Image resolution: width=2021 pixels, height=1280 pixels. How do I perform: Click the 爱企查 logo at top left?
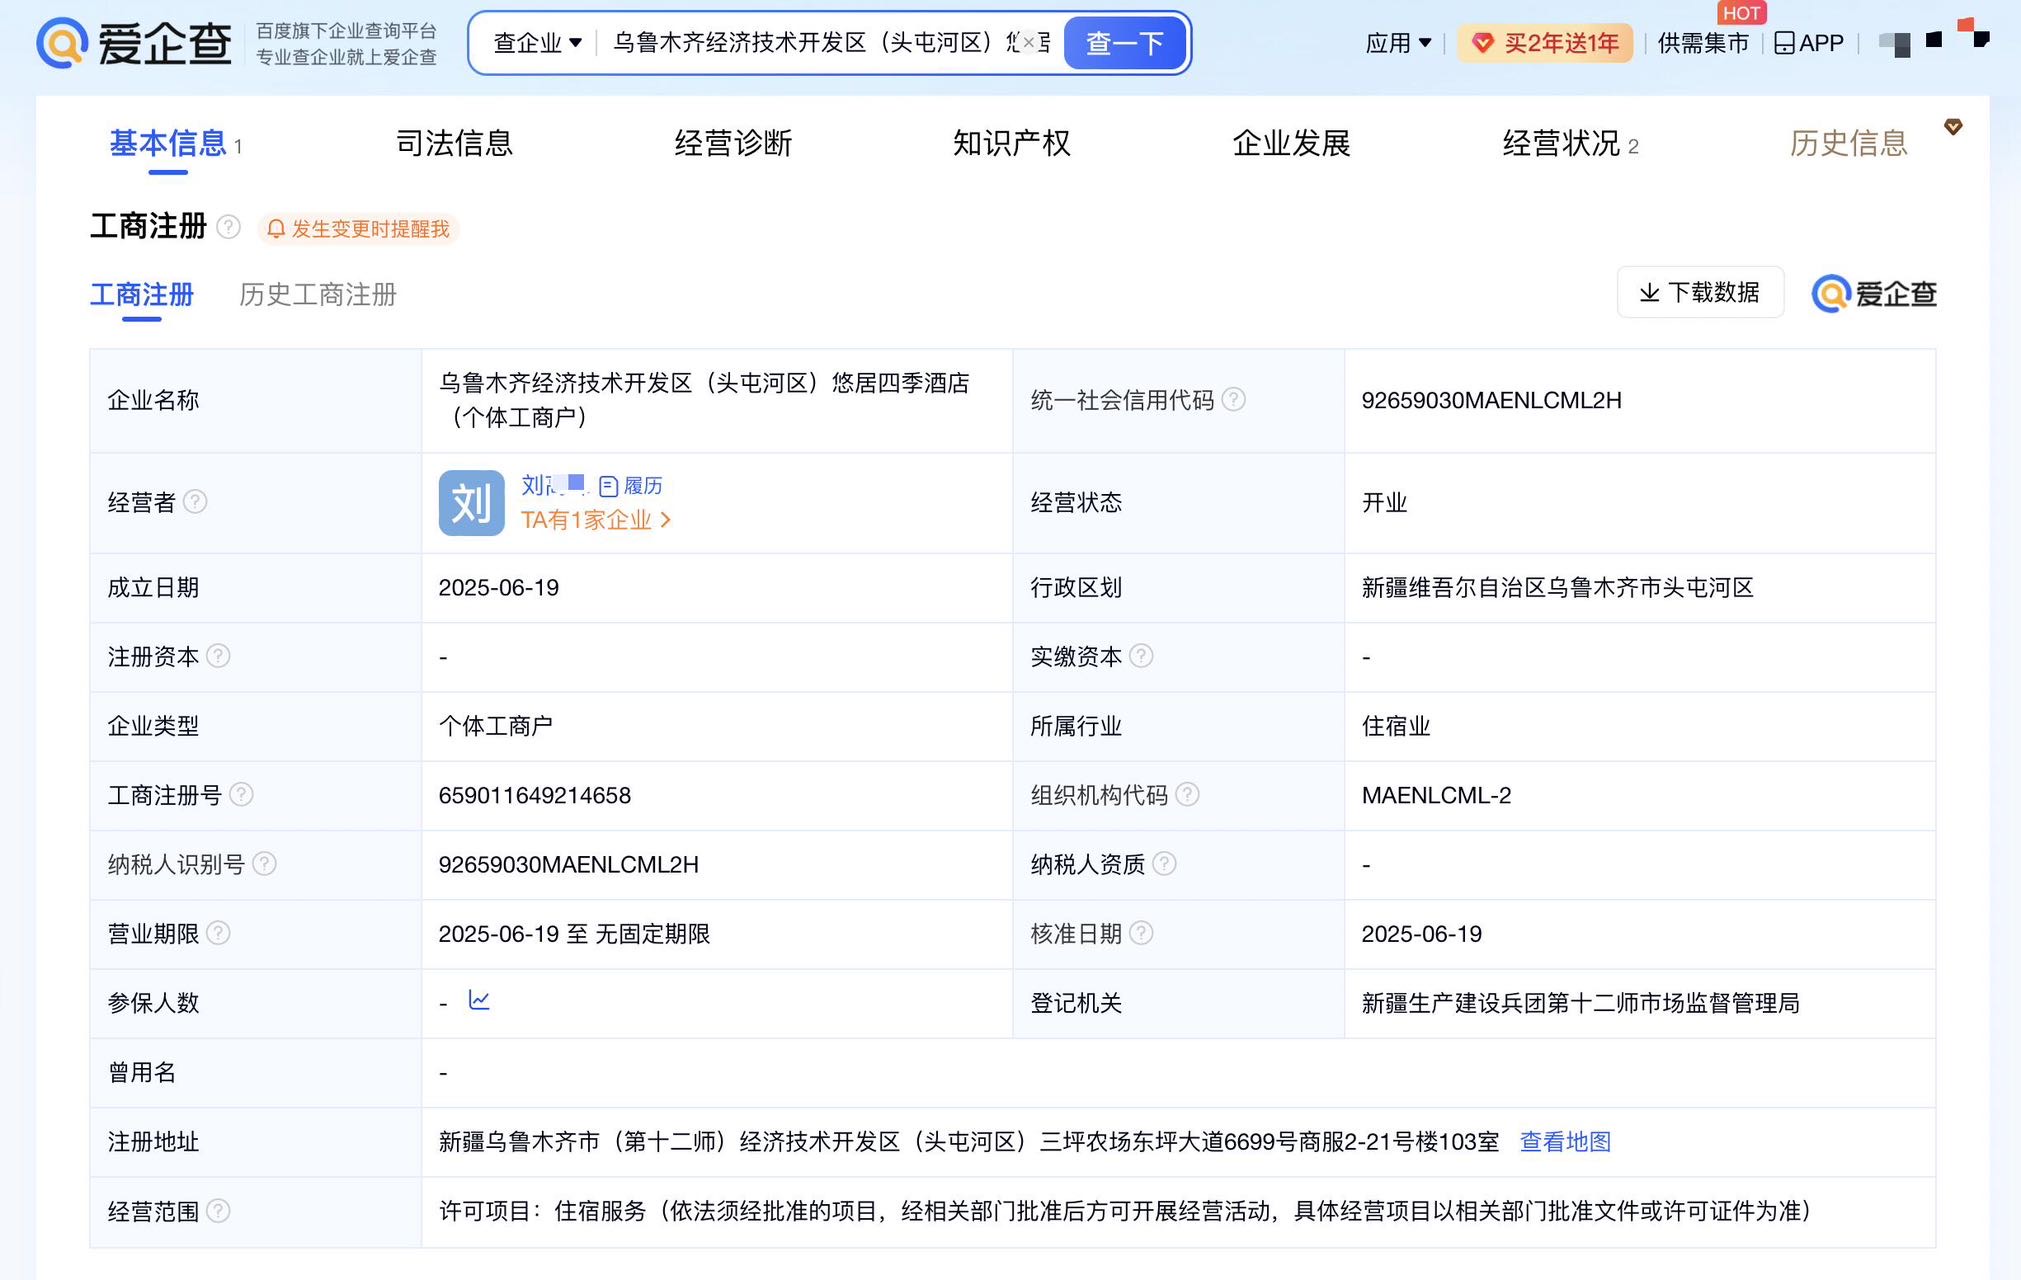pos(135,43)
